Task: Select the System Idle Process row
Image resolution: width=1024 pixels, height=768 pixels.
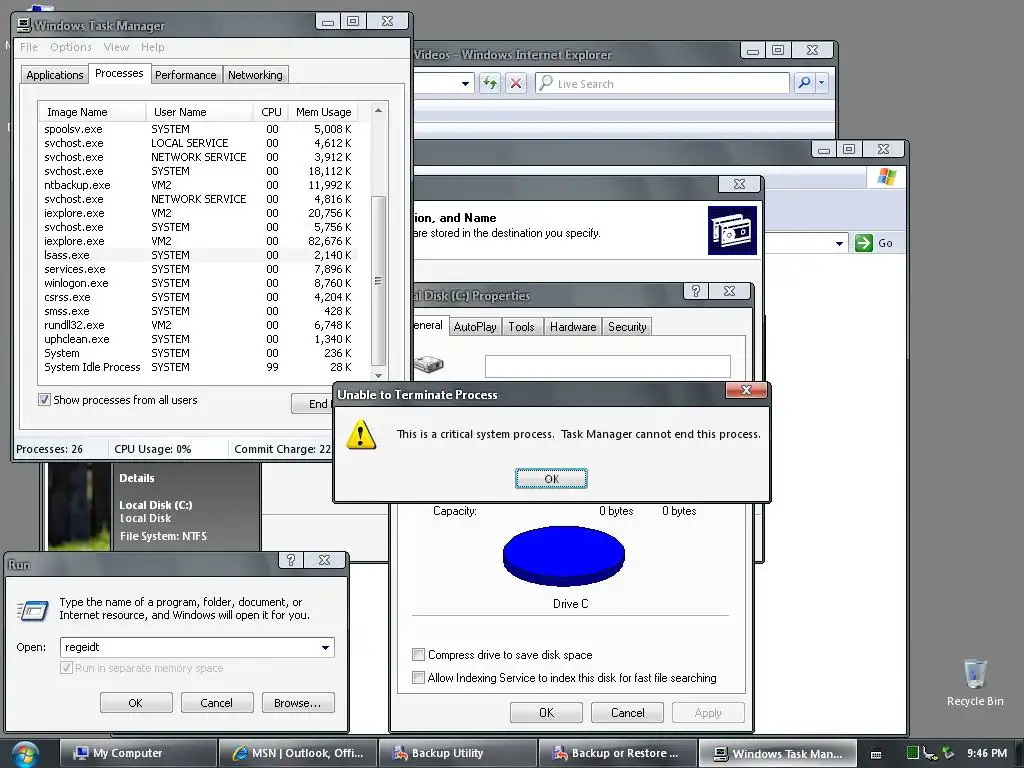Action: [x=198, y=367]
